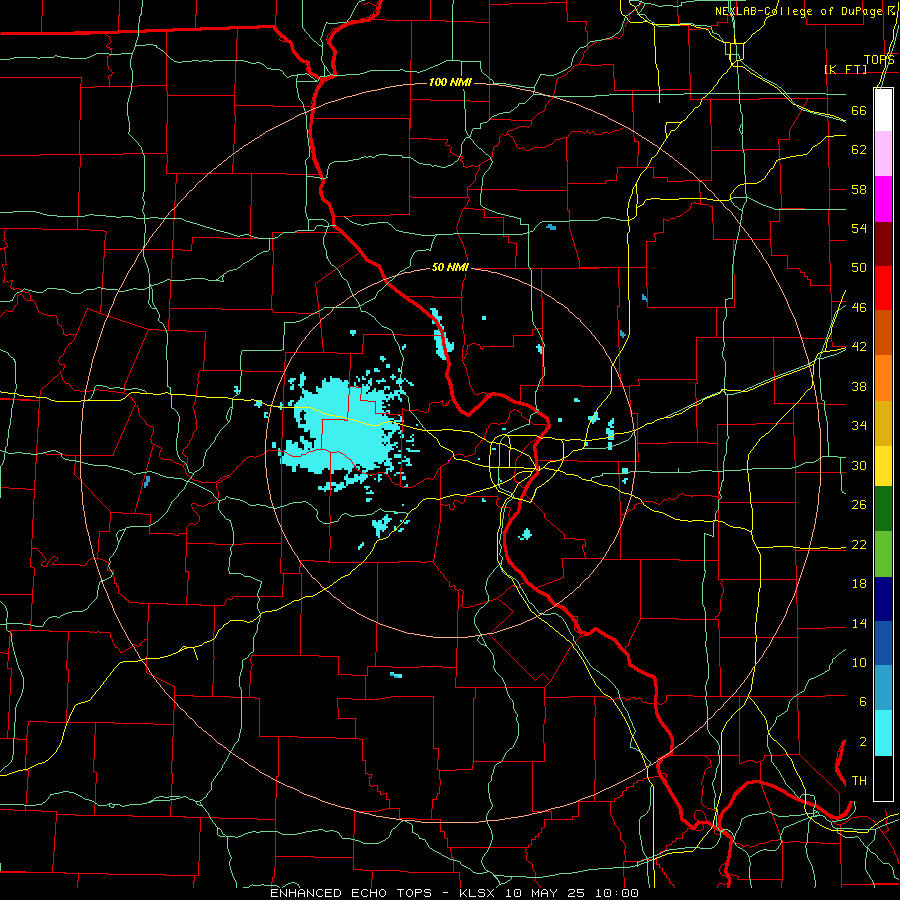Click the 66 legend value
The height and width of the screenshot is (900, 900).
[859, 110]
